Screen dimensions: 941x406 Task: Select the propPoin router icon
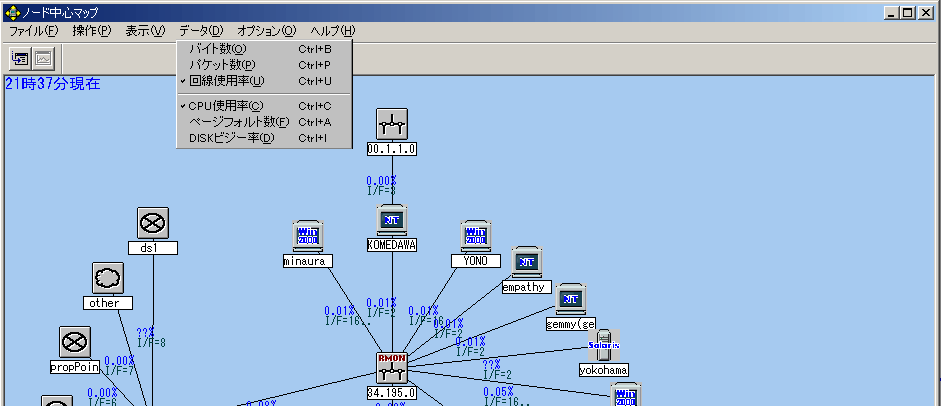[x=75, y=342]
